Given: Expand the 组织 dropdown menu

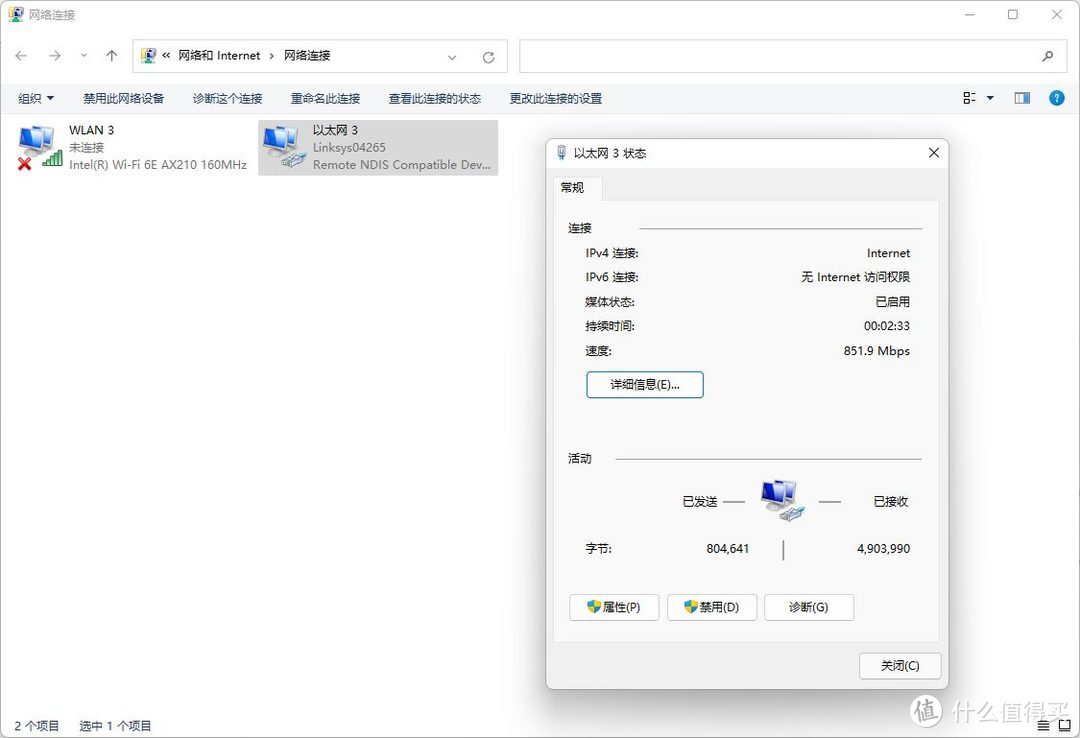Looking at the screenshot, I should 35,97.
